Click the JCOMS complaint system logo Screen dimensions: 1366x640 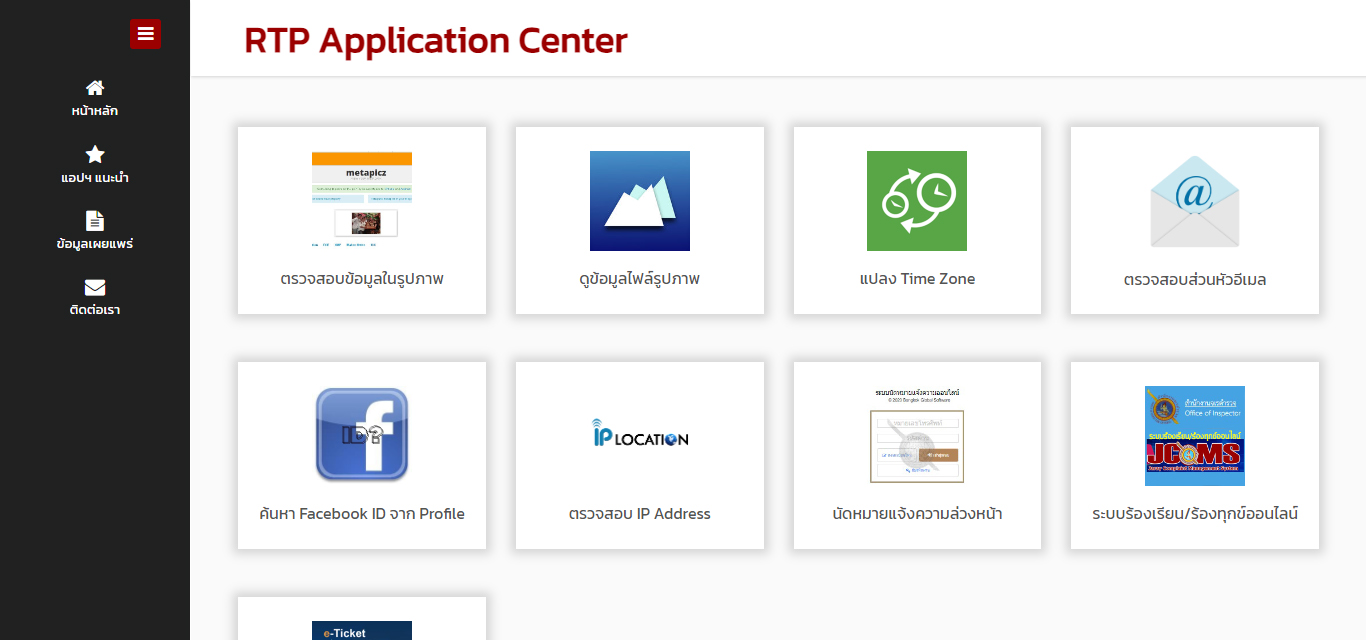point(1194,435)
